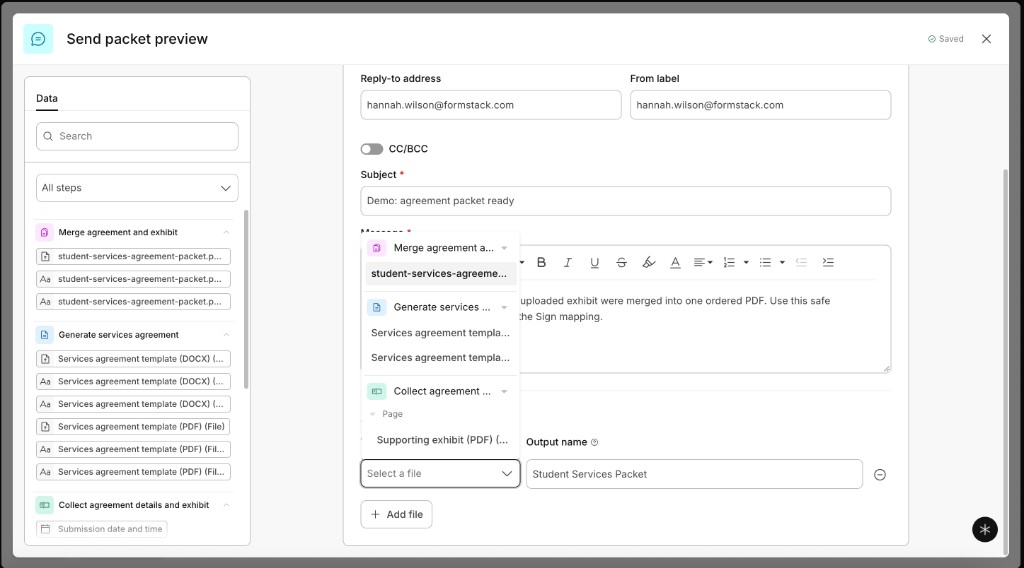Click the decrease indent icon
The height and width of the screenshot is (568, 1024).
[801, 262]
